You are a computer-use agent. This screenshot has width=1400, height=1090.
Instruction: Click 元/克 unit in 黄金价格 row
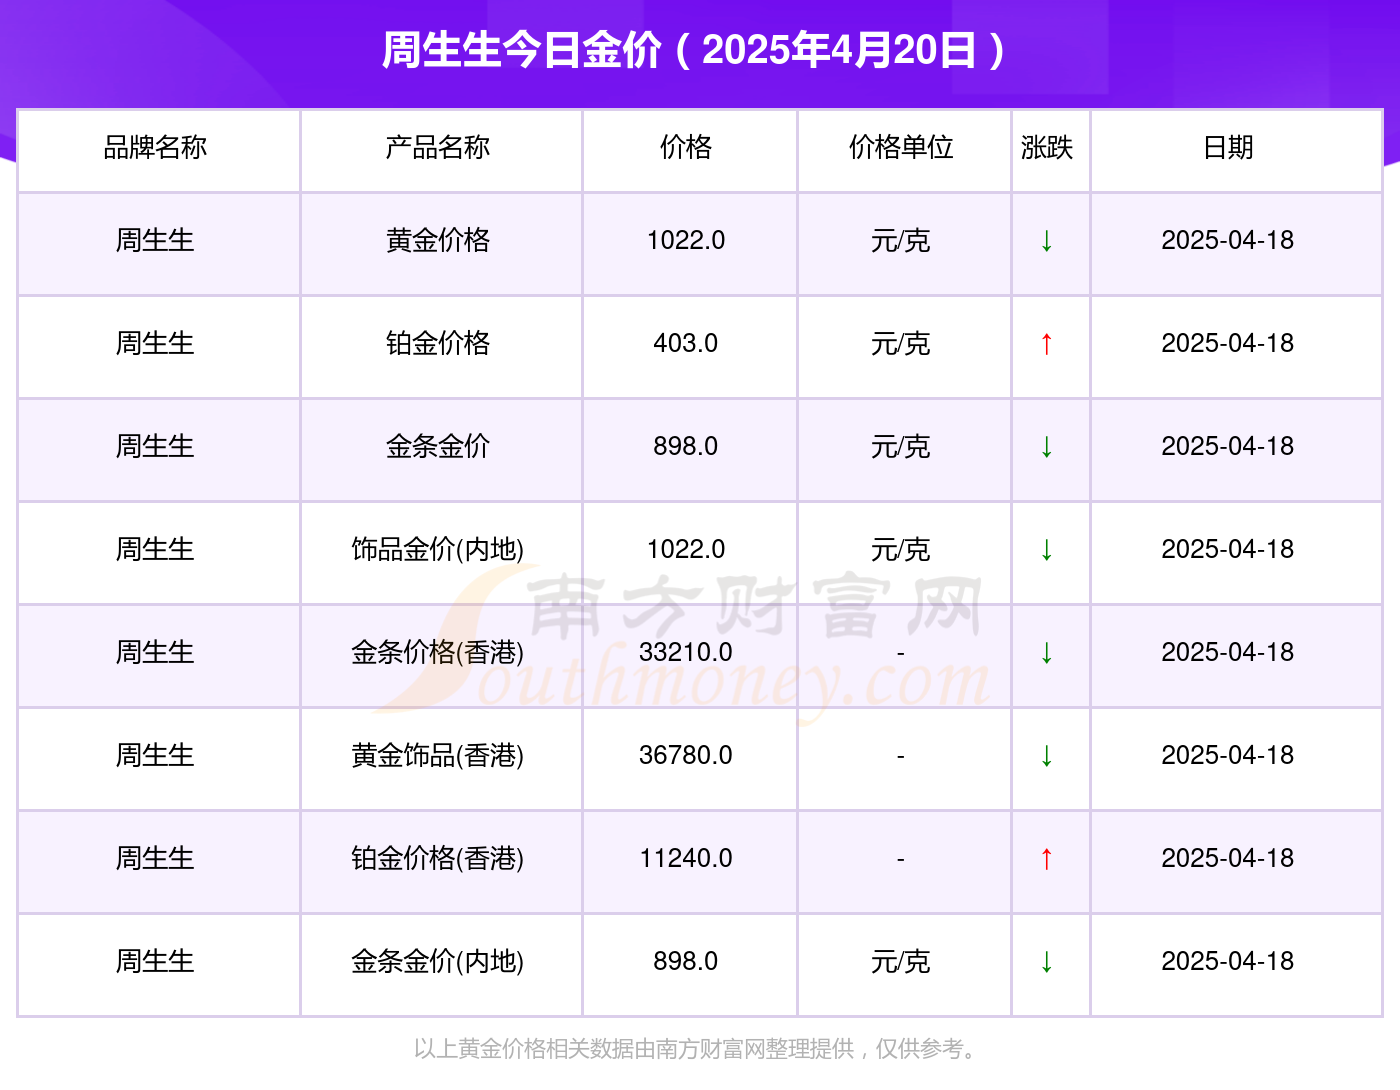click(901, 241)
